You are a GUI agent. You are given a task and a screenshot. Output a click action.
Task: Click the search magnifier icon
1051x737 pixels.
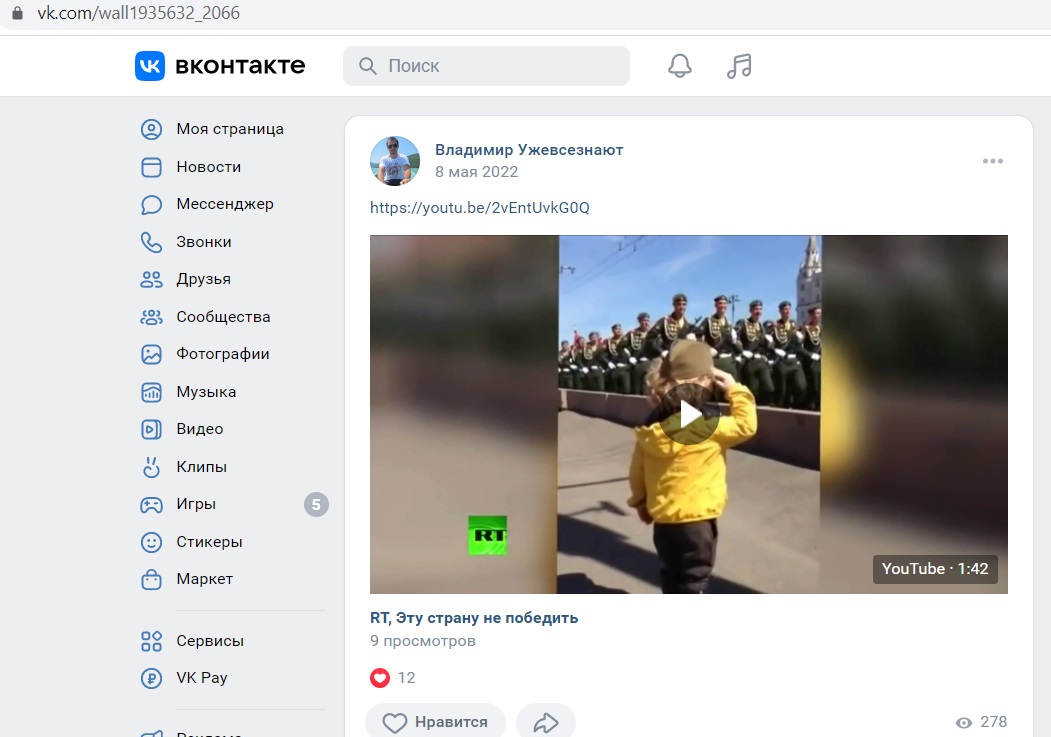[367, 66]
